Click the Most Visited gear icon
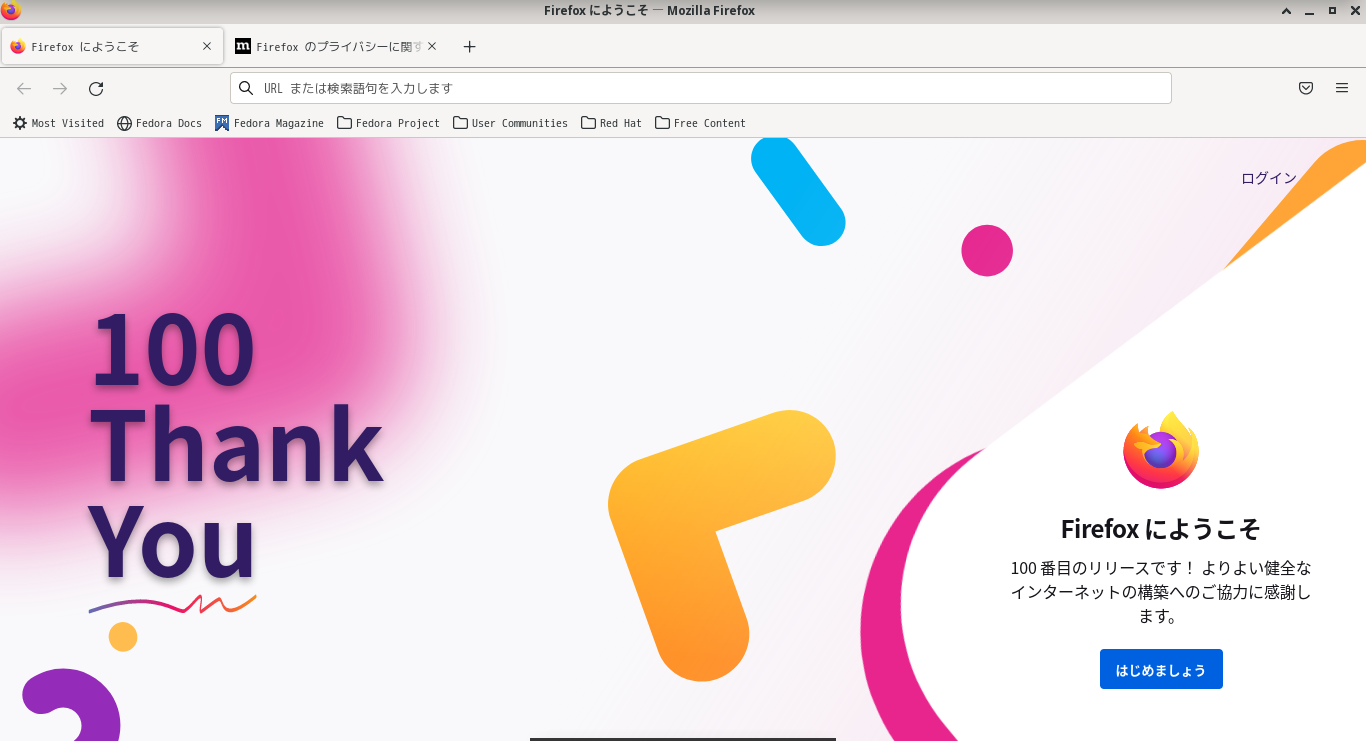Viewport: 1366px width, 741px height. pos(20,123)
